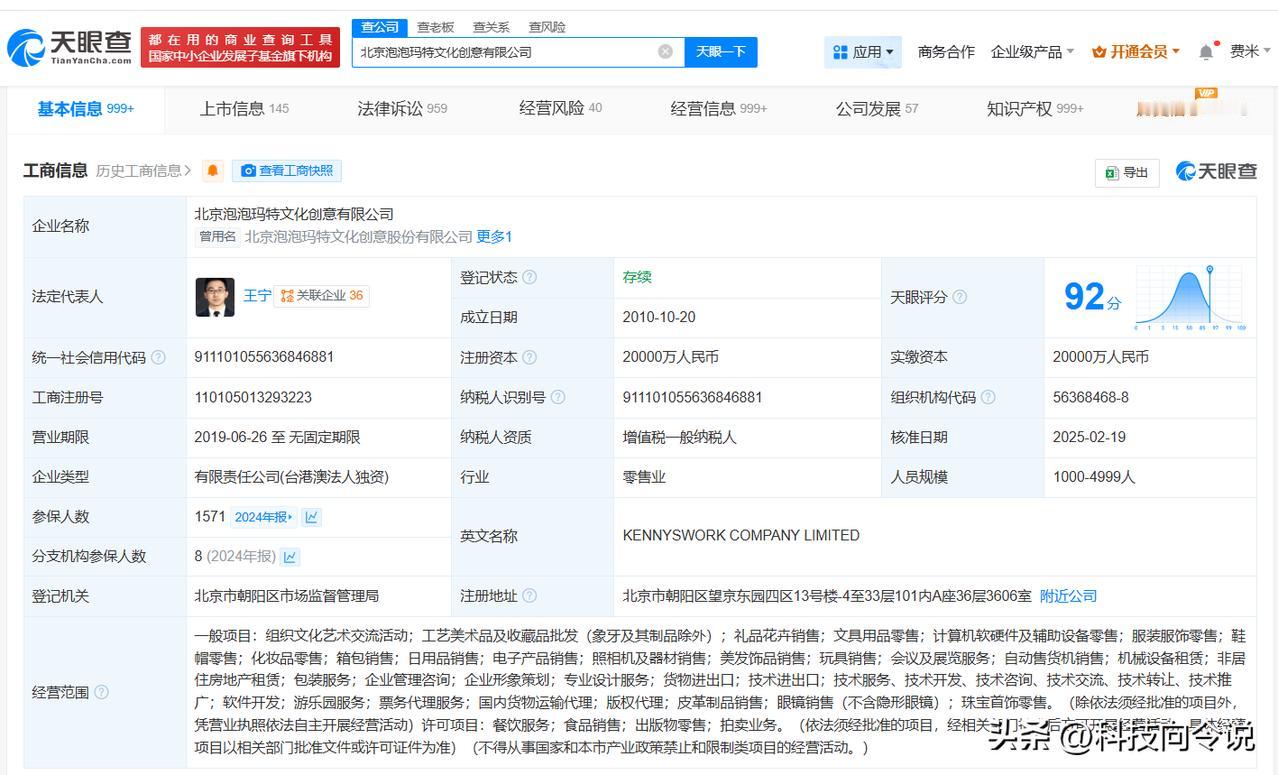Click the TianYanCha logo

click(69, 46)
